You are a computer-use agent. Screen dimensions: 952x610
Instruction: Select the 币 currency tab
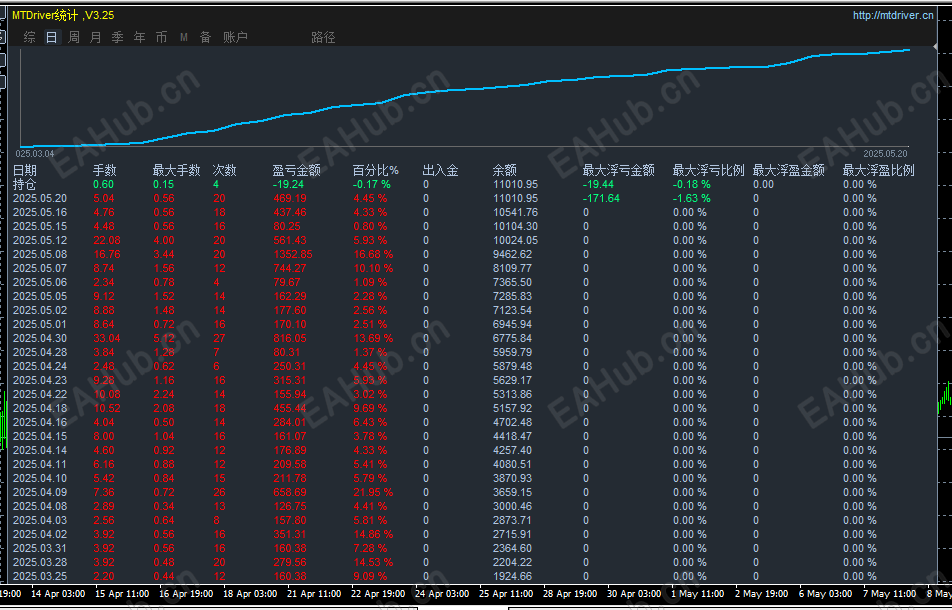click(161, 38)
